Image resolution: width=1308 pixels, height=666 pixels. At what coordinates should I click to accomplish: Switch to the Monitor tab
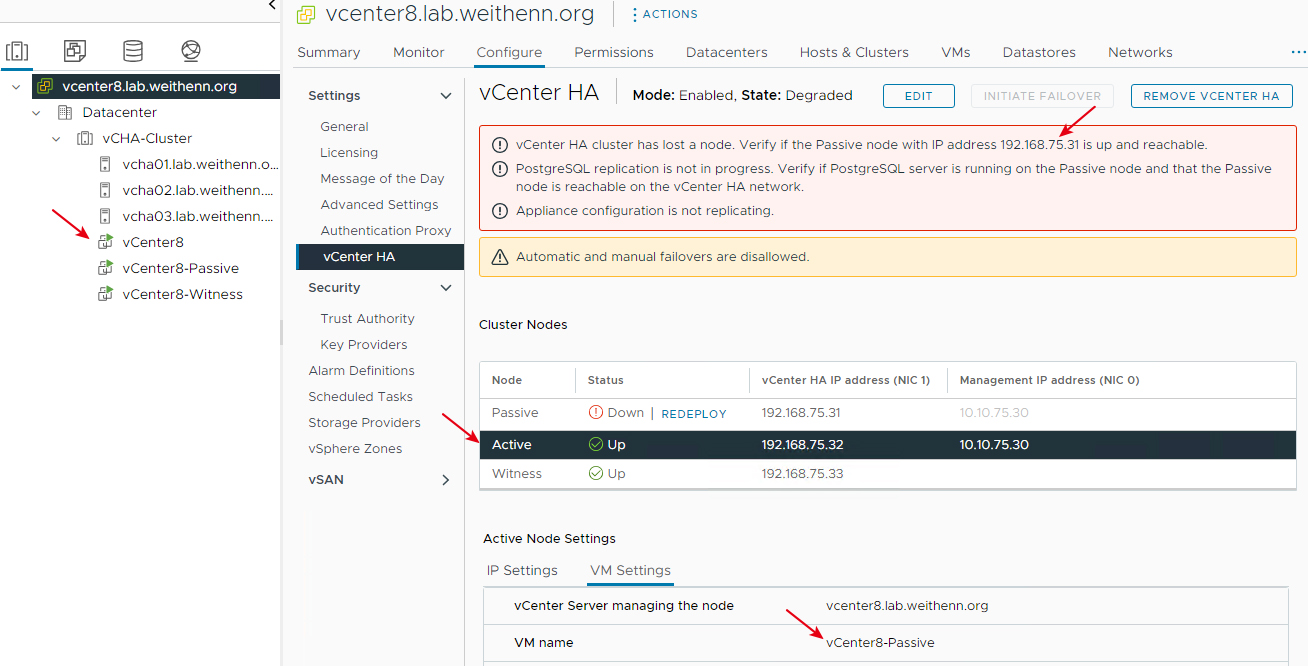point(418,52)
